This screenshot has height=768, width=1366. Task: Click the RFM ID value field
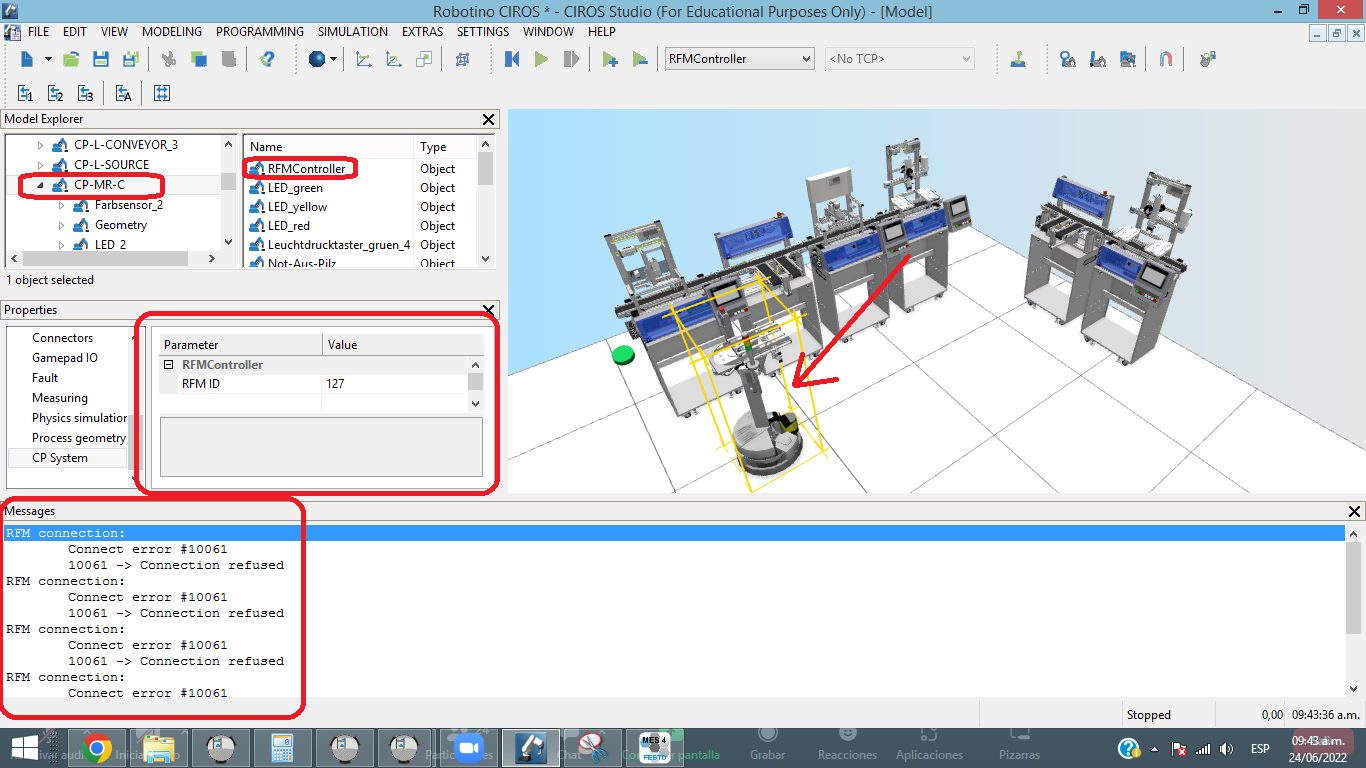[x=395, y=384]
